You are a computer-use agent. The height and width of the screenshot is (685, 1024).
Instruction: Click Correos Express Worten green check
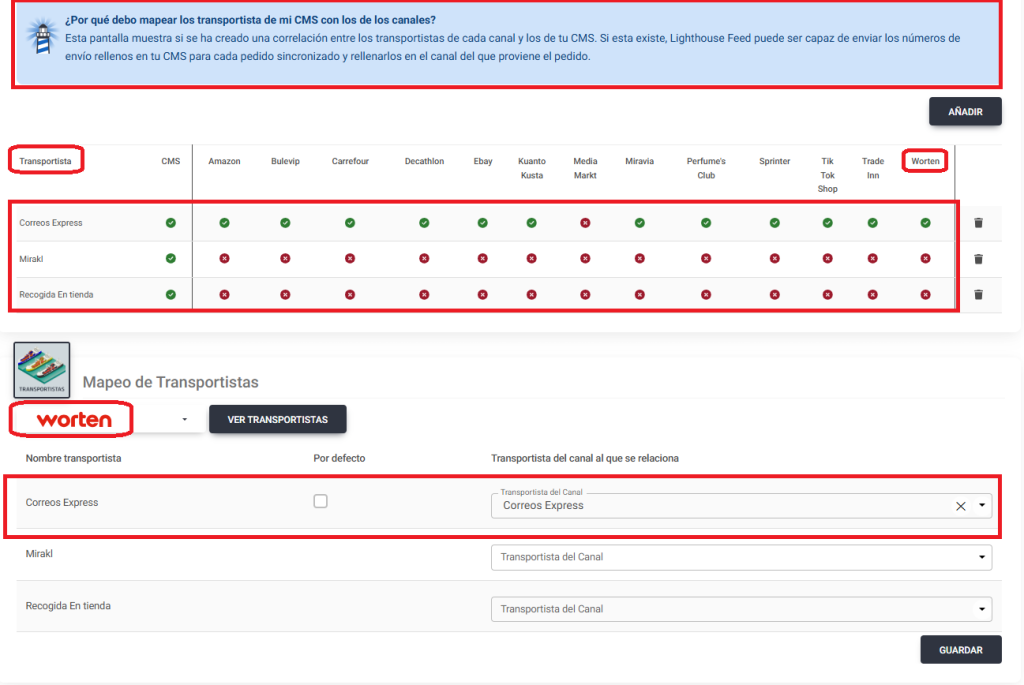(x=925, y=223)
